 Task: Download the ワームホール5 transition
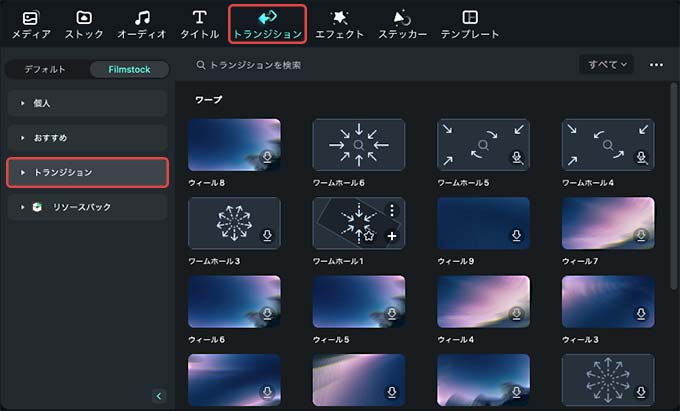(517, 157)
